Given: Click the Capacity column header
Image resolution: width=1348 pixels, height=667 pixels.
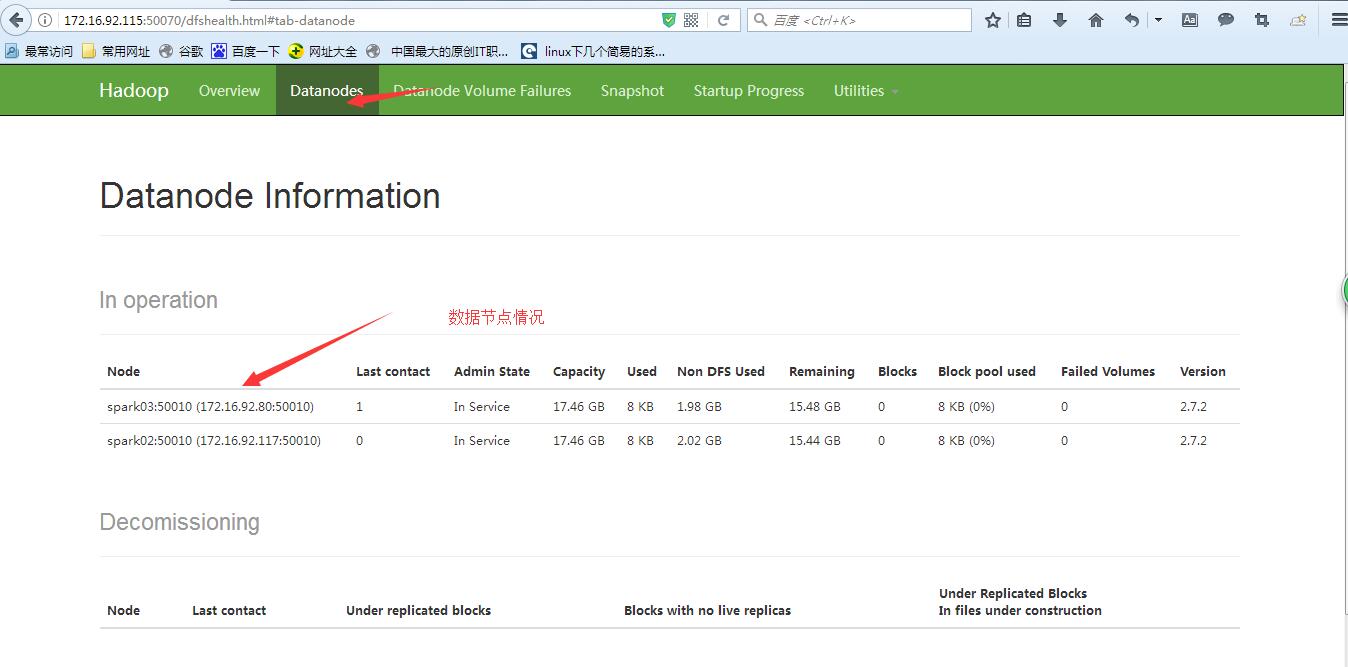Looking at the screenshot, I should coord(579,371).
